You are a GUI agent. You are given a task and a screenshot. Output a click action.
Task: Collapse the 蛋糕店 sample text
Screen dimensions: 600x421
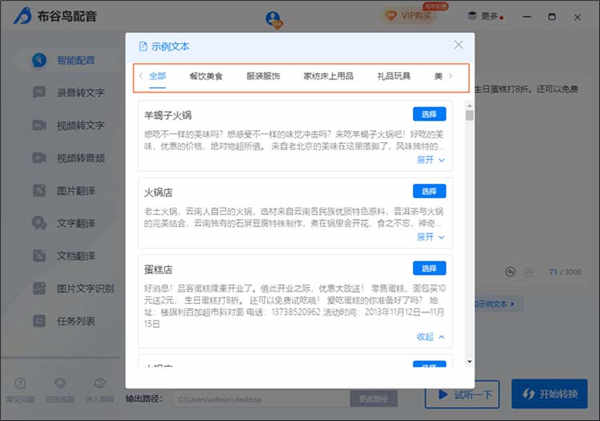pyautogui.click(x=430, y=337)
